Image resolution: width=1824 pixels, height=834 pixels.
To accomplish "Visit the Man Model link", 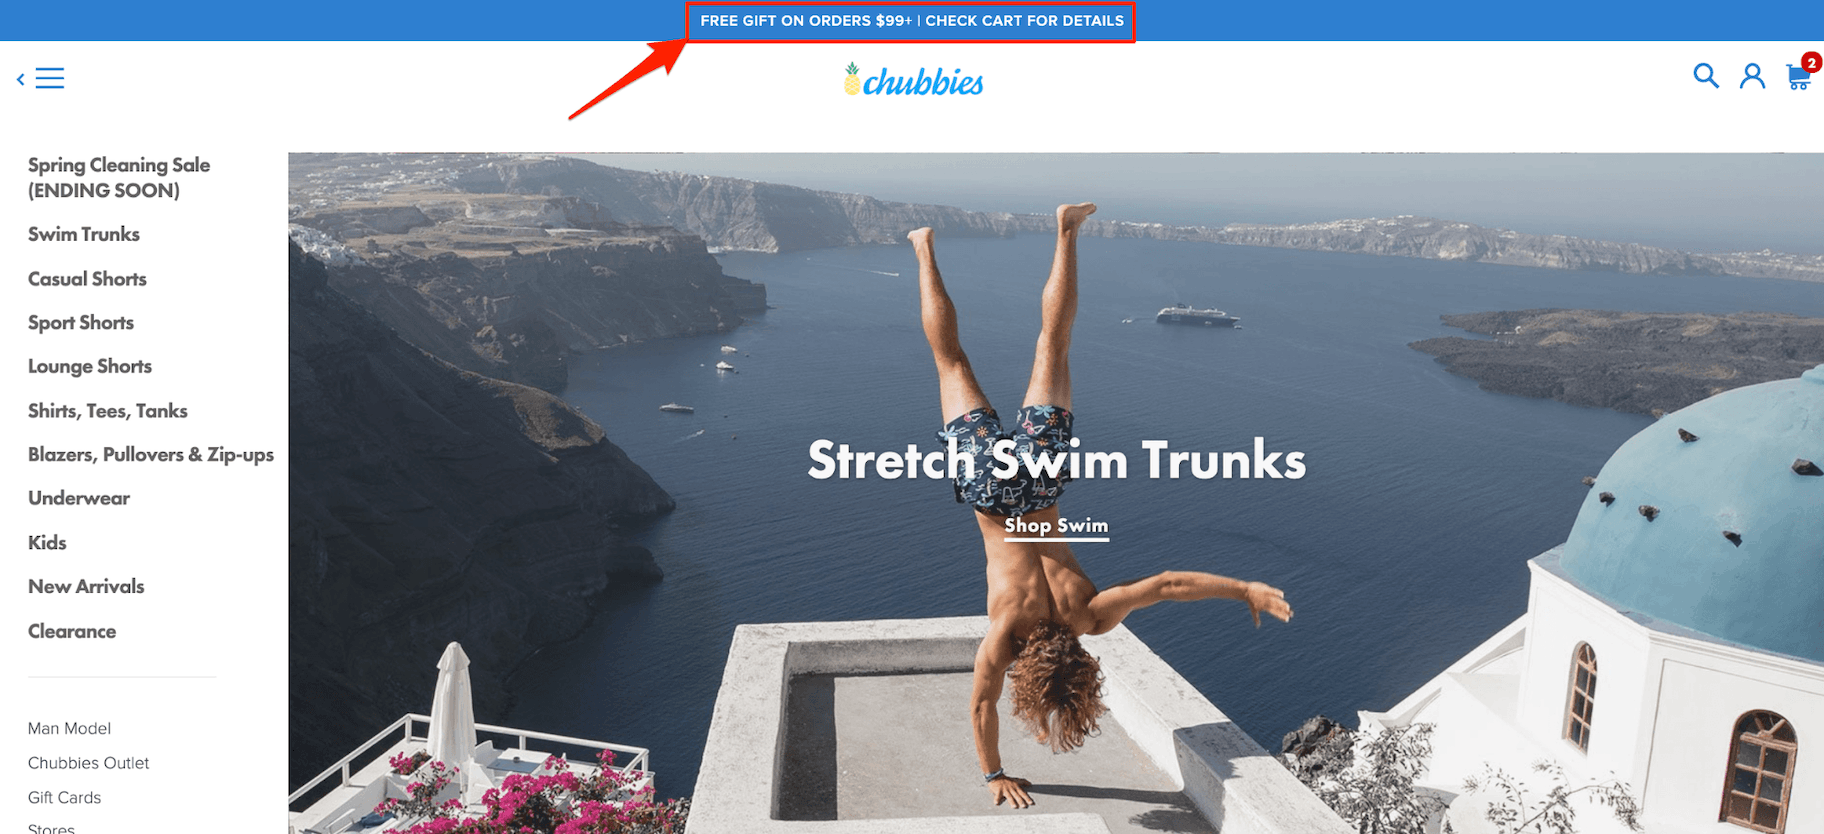I will (x=69, y=728).
